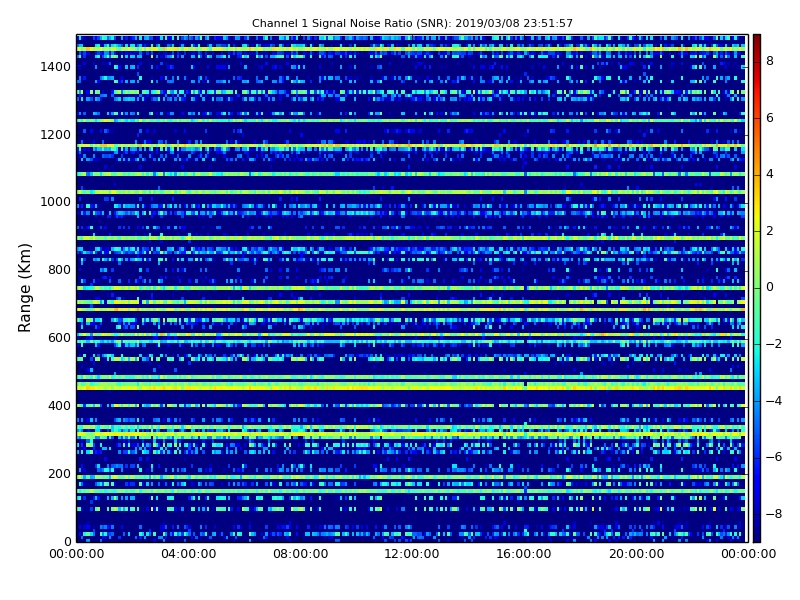Click the y-axis tick label 800
Image resolution: width=800 pixels, height=600 pixels.
pos(59,270)
